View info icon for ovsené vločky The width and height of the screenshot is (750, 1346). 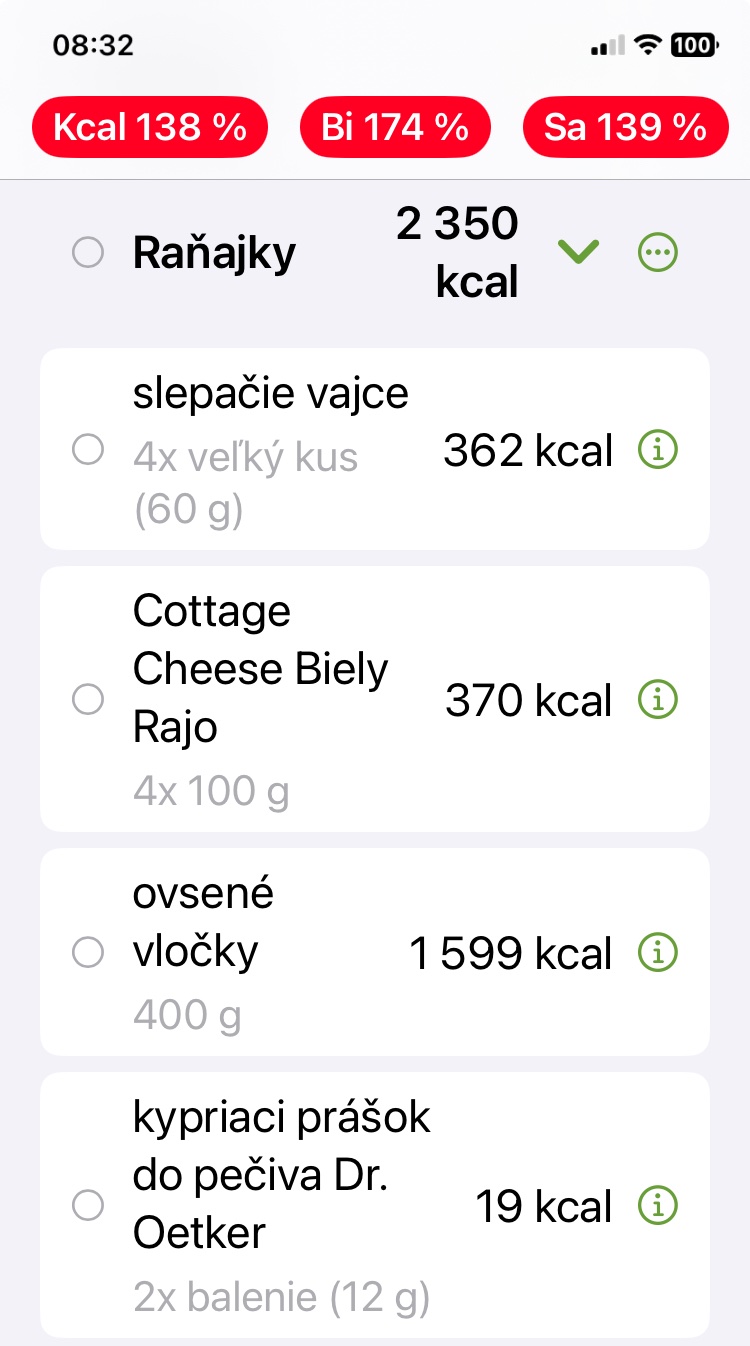(x=657, y=952)
